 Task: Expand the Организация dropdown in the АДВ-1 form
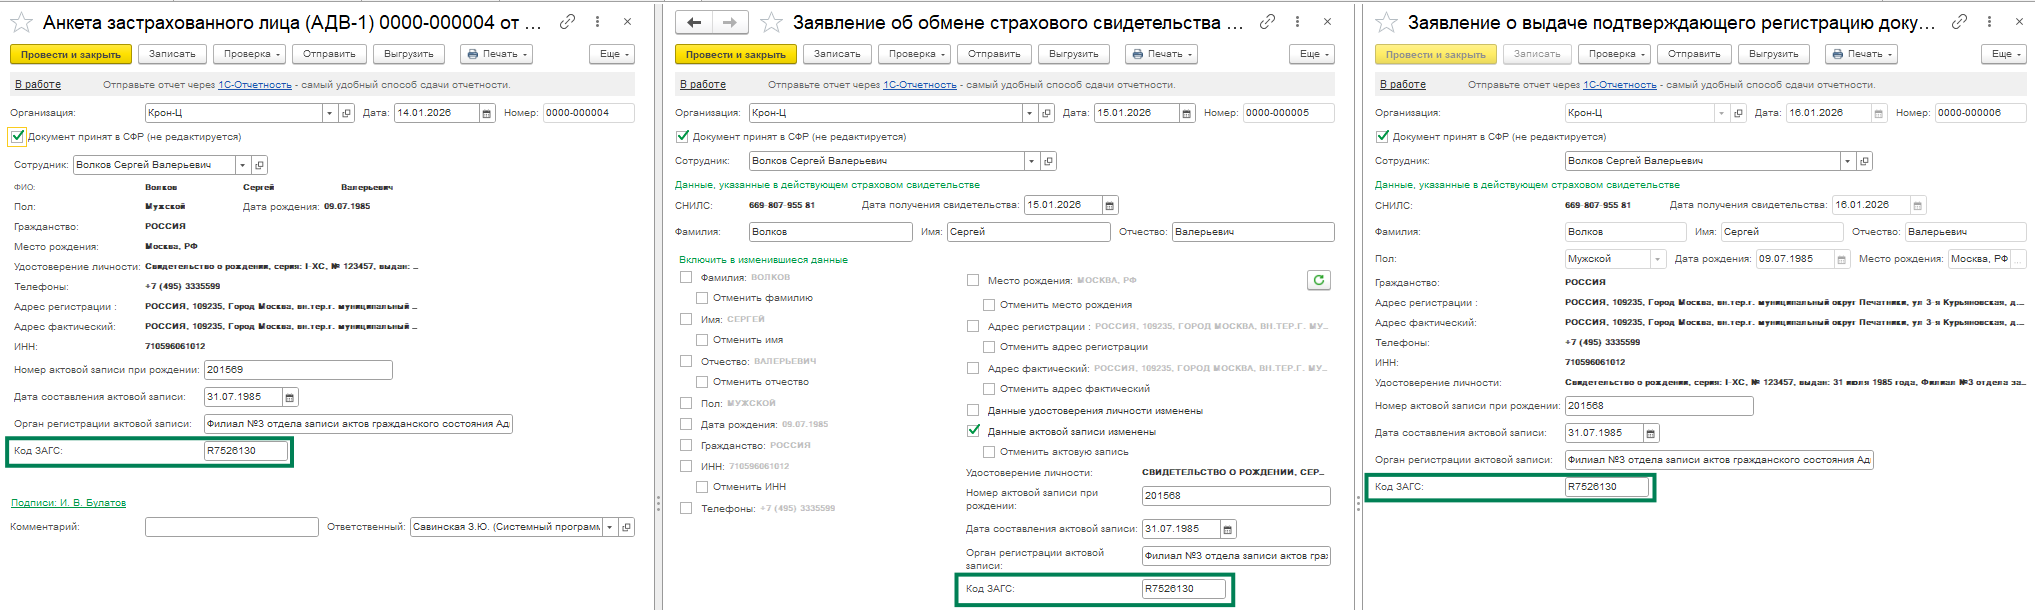coord(328,113)
